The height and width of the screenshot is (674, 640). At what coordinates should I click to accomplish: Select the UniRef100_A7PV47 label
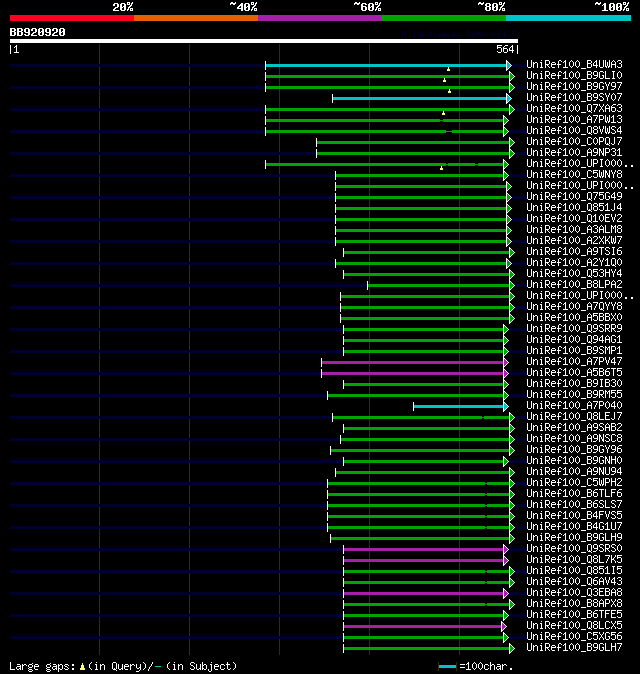coord(574,362)
